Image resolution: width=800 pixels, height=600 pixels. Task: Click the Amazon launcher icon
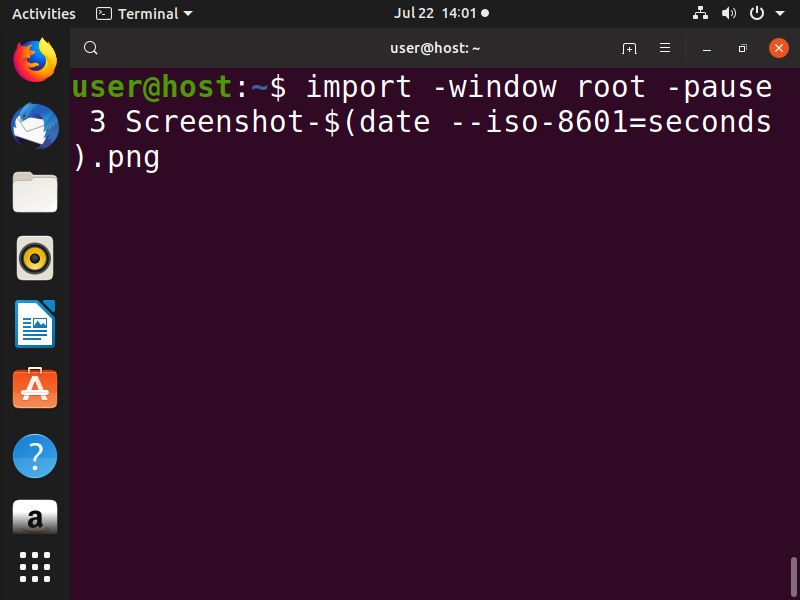tap(35, 517)
